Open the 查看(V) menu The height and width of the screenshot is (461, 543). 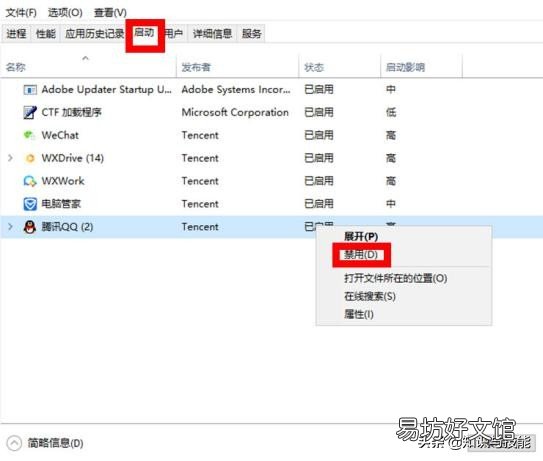tap(110, 13)
